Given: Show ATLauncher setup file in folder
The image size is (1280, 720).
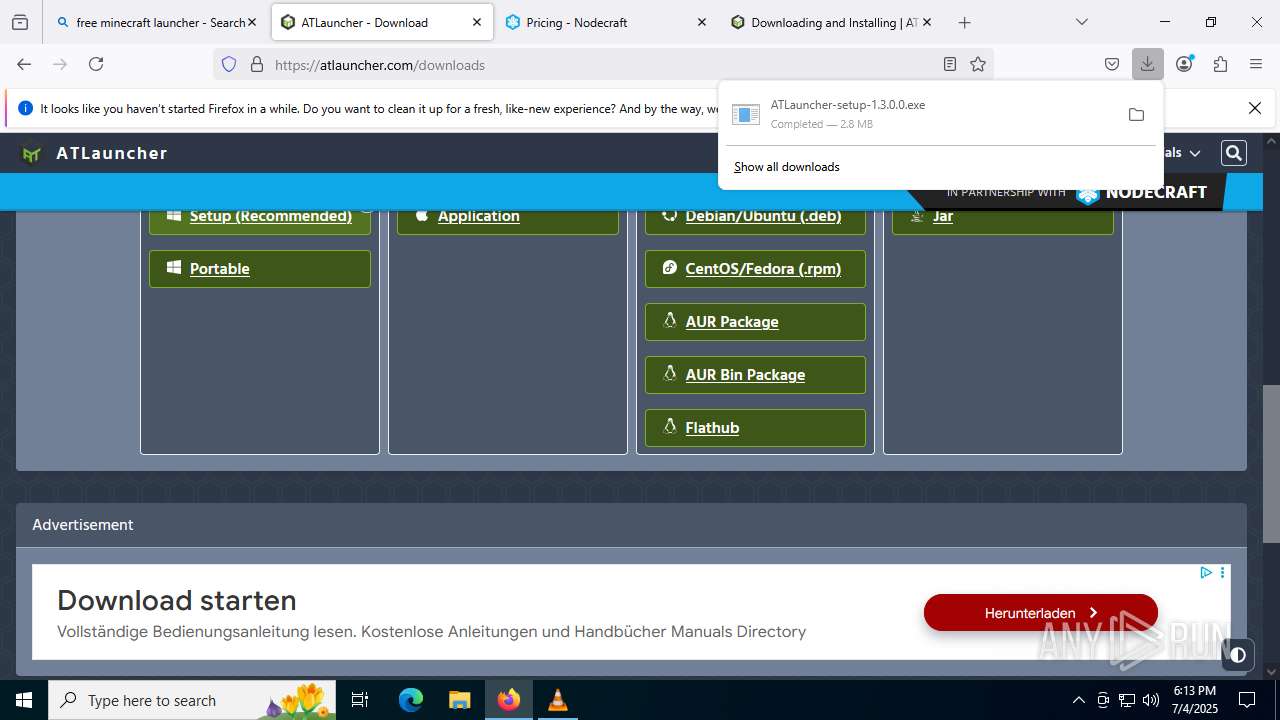Looking at the screenshot, I should (x=1136, y=114).
